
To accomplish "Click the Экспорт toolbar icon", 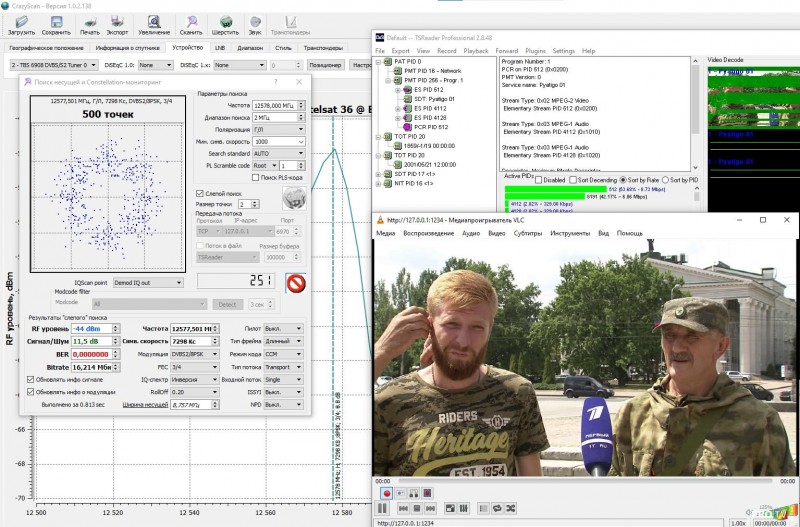I will [118, 22].
